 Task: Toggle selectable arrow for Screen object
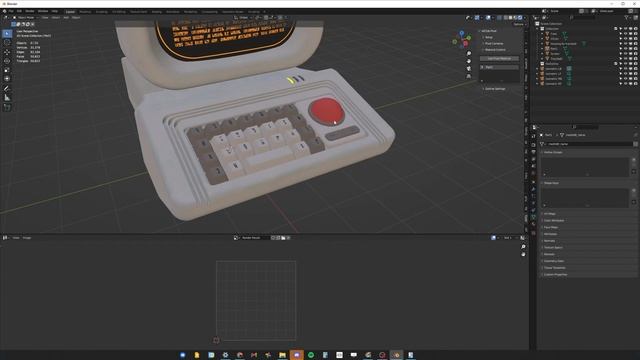(x=620, y=53)
